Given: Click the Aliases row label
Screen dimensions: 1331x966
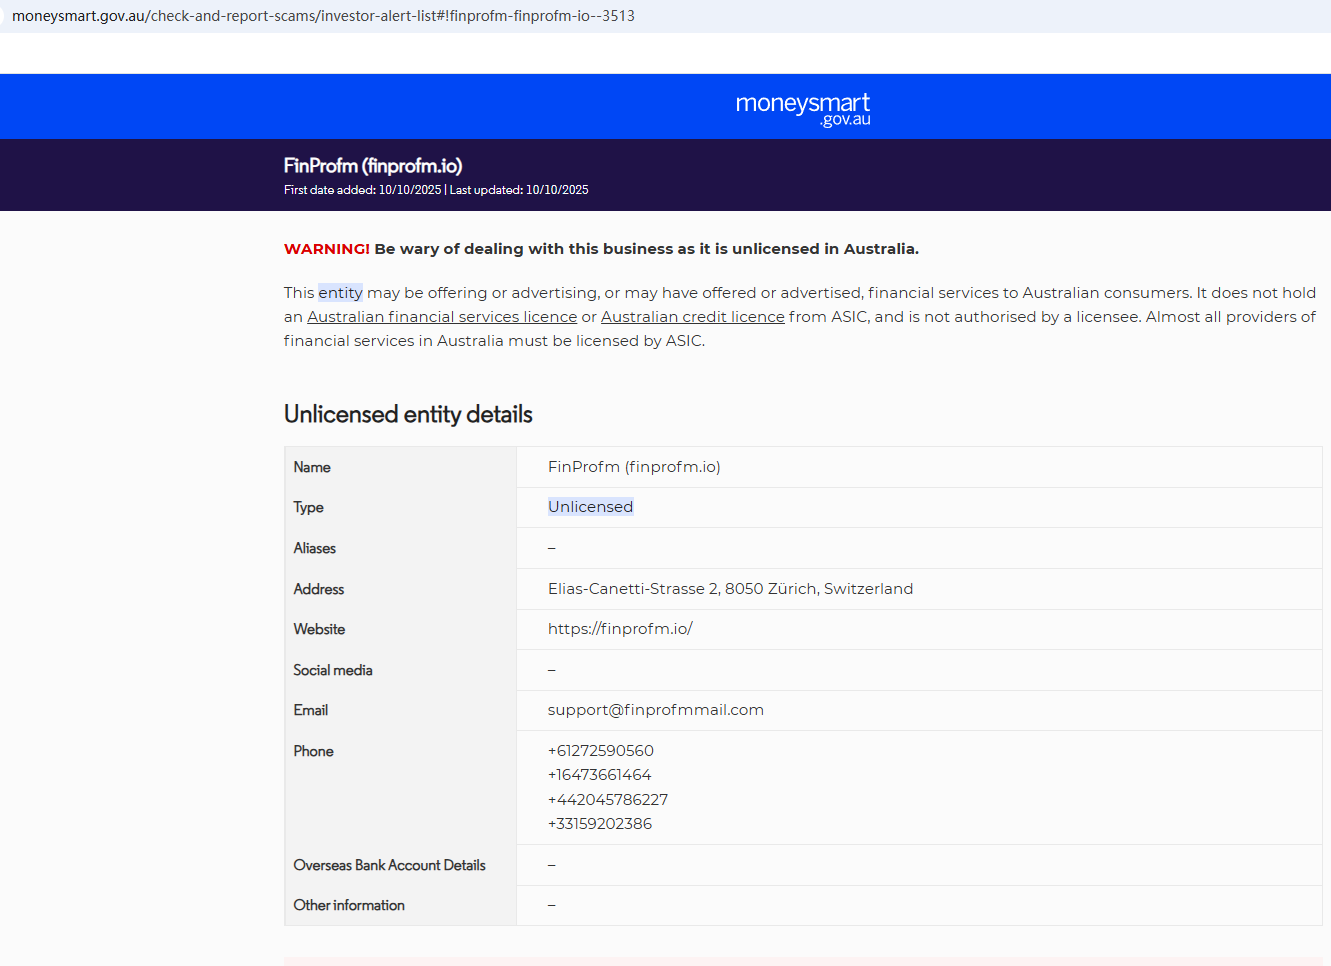Looking at the screenshot, I should pos(315,548).
